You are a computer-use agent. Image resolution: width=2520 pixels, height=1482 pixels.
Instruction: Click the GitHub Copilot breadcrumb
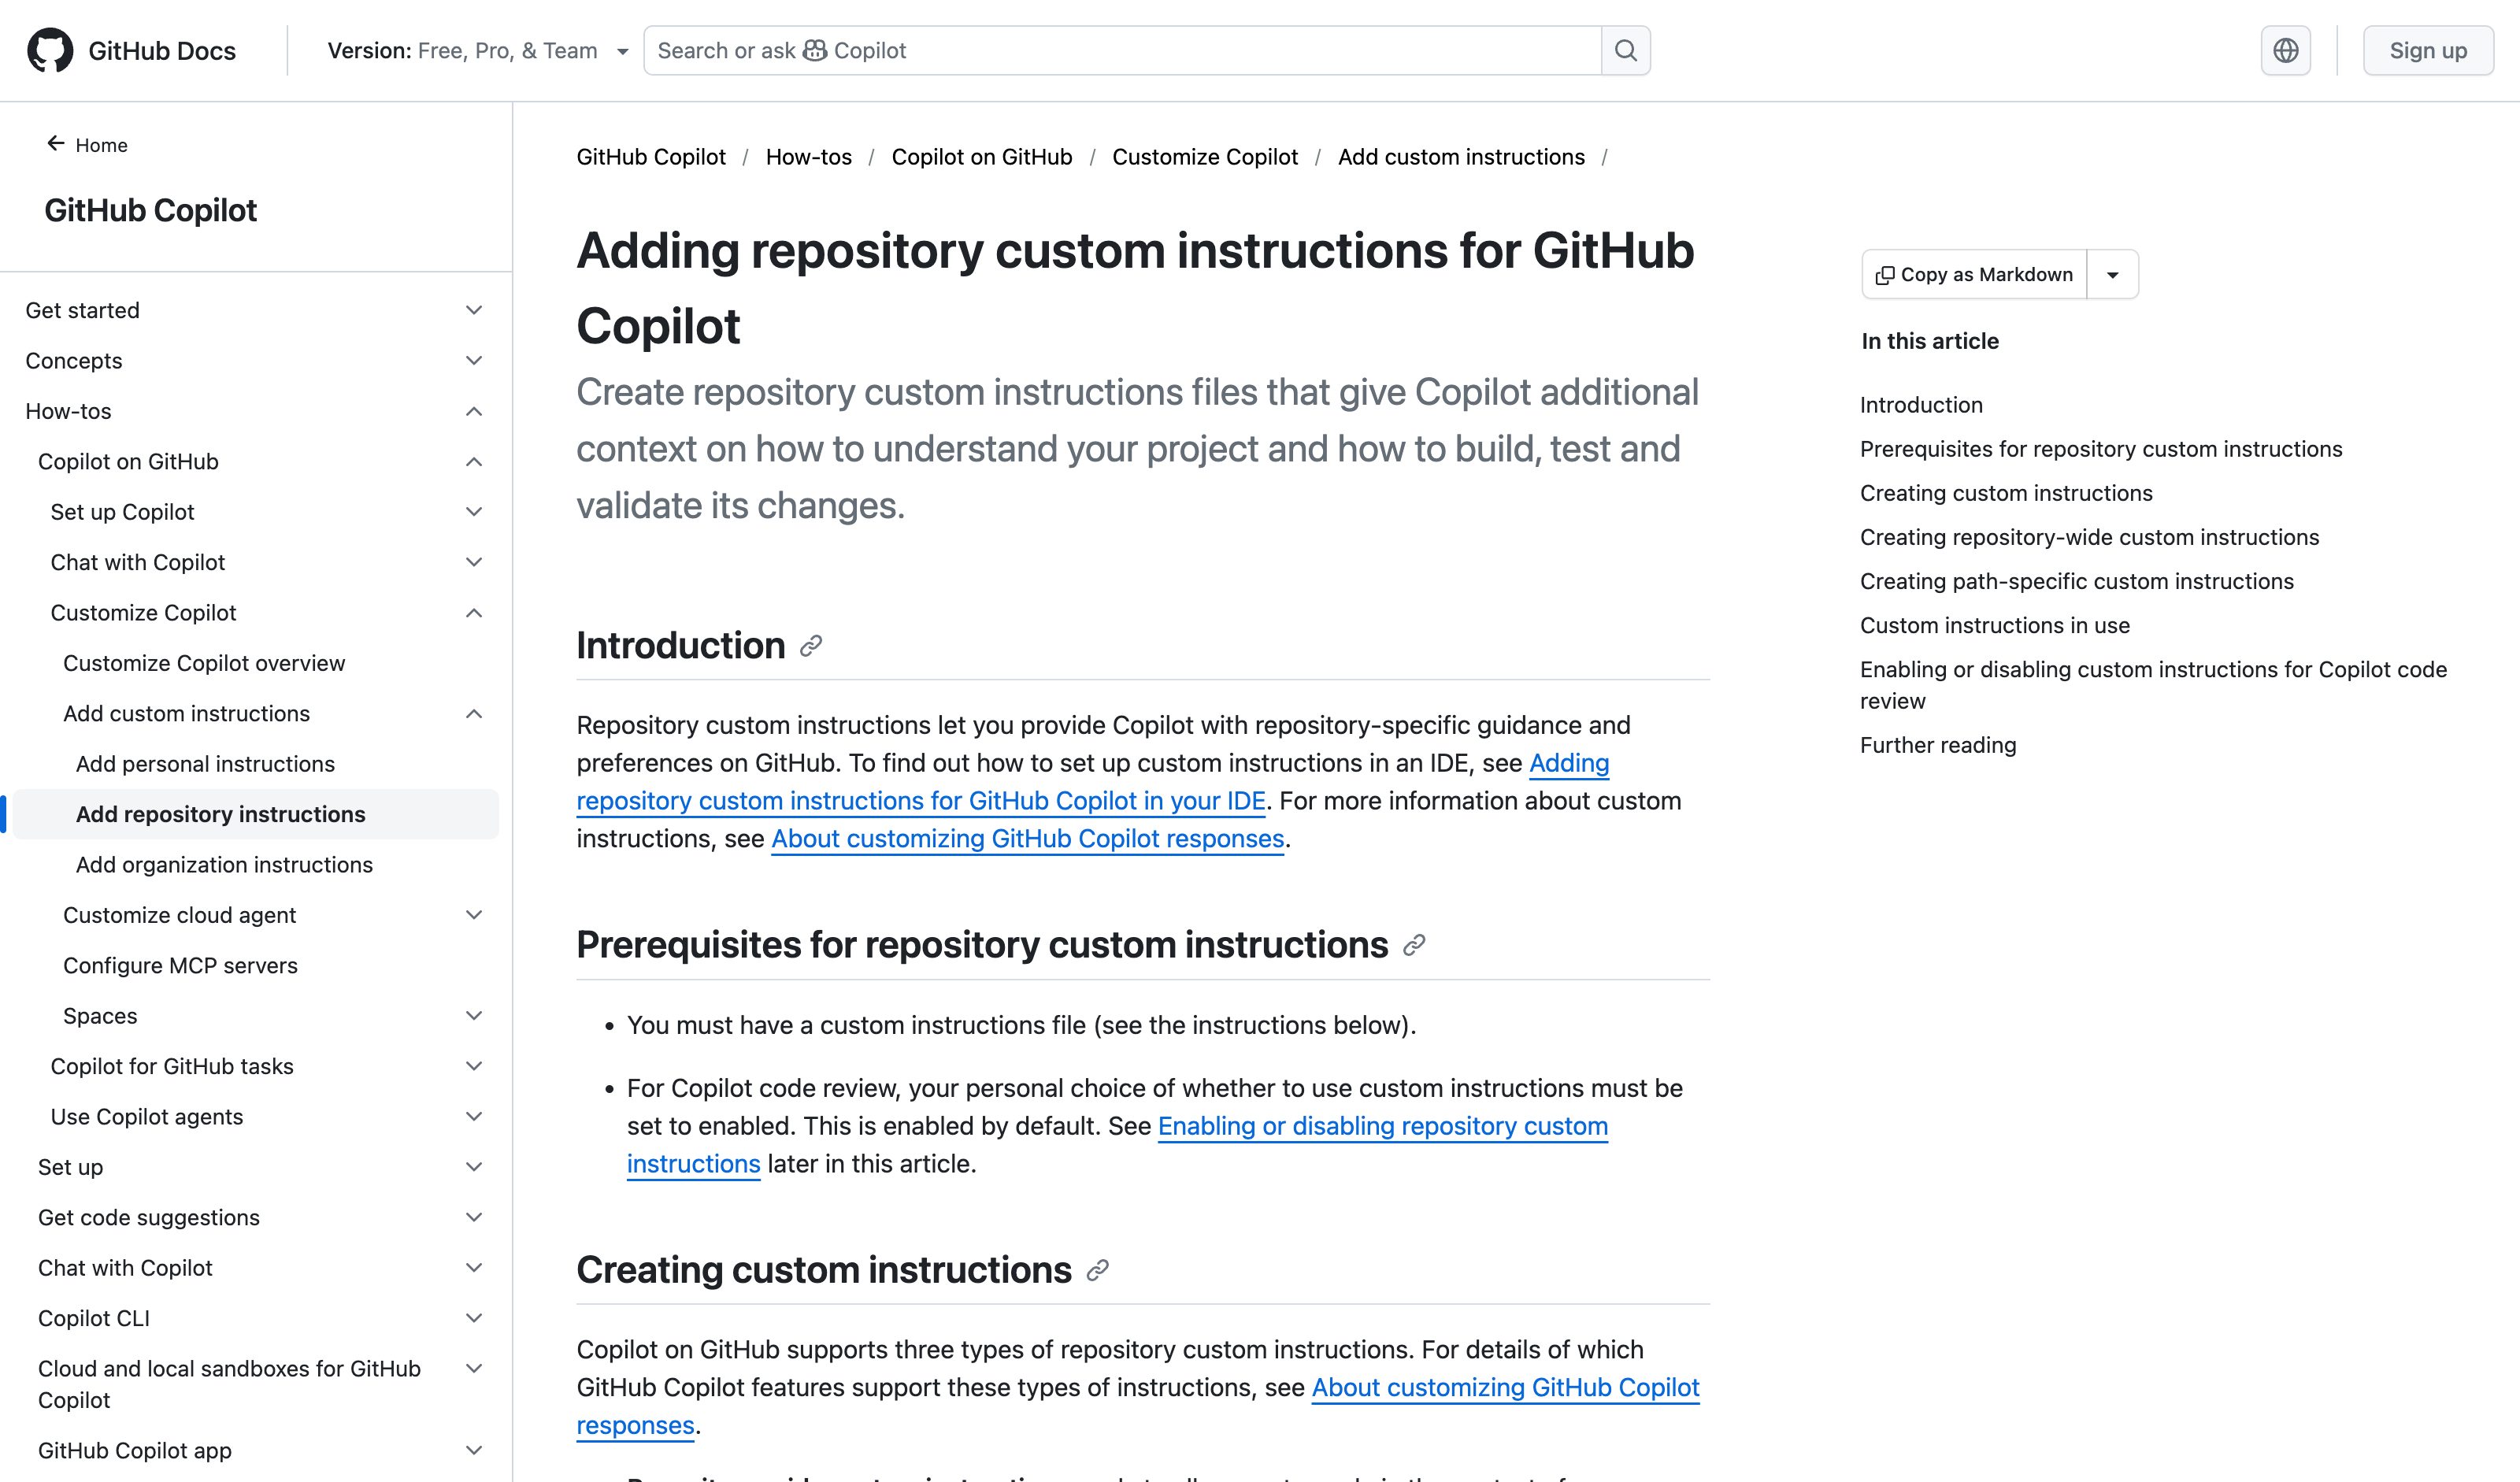tap(651, 157)
